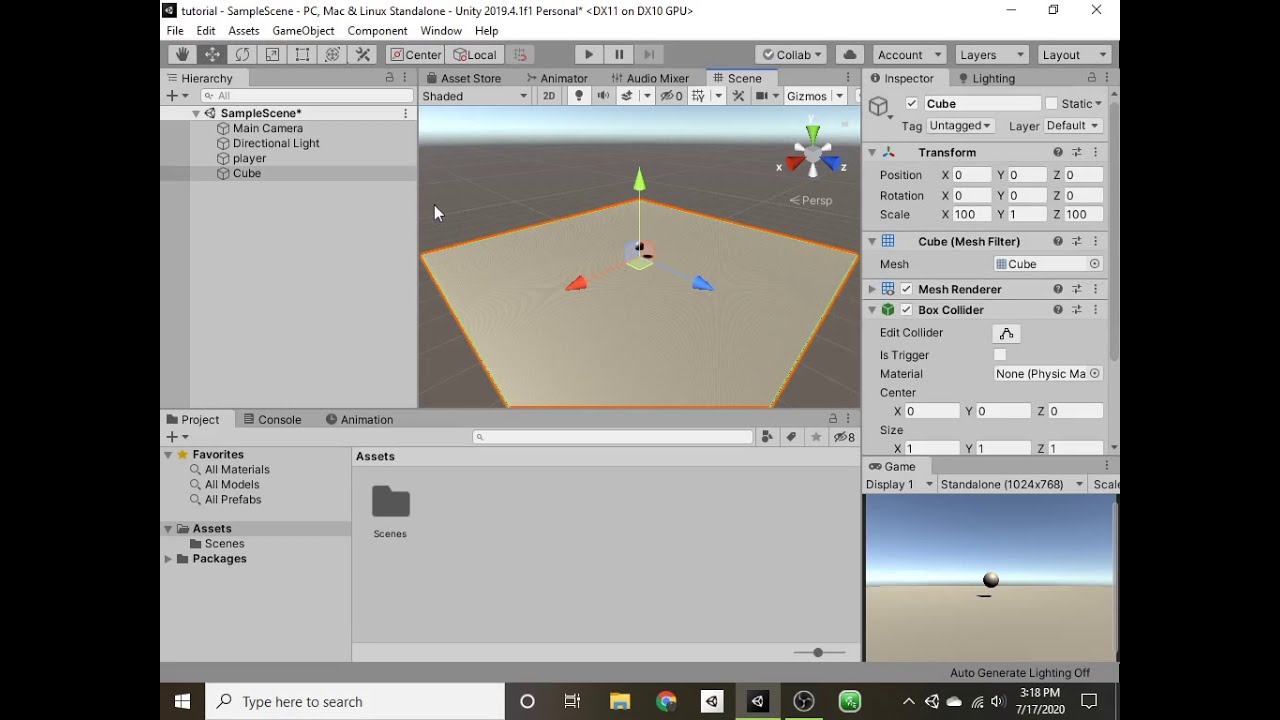Viewport: 1280px width, 720px height.
Task: Toggle scene lighting bulb icon
Action: tap(578, 96)
